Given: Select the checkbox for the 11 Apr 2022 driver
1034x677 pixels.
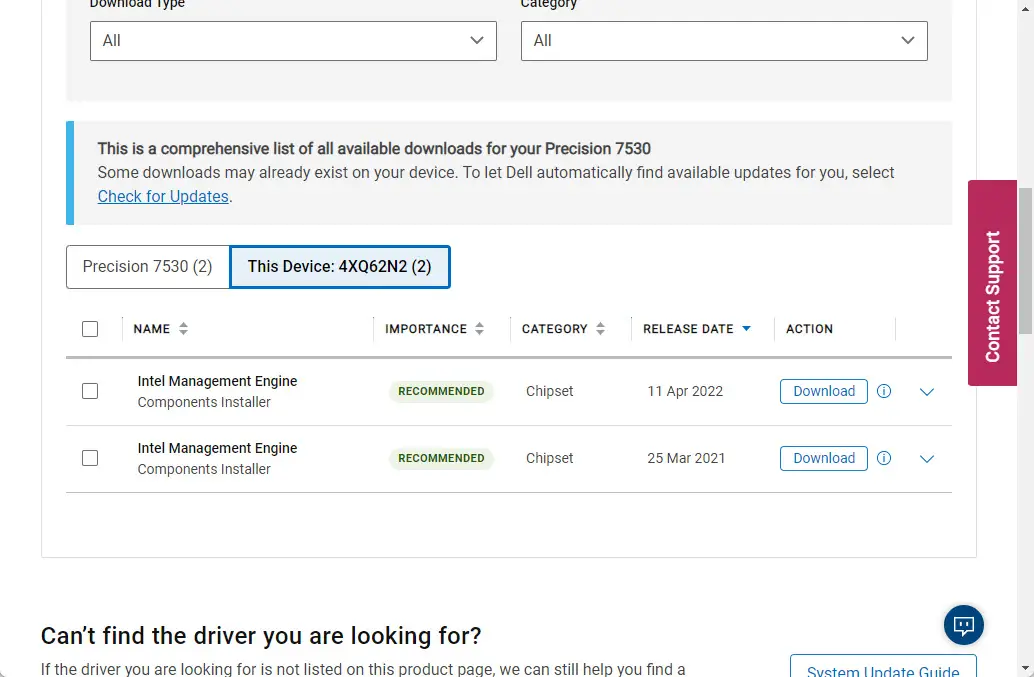Looking at the screenshot, I should click(90, 391).
